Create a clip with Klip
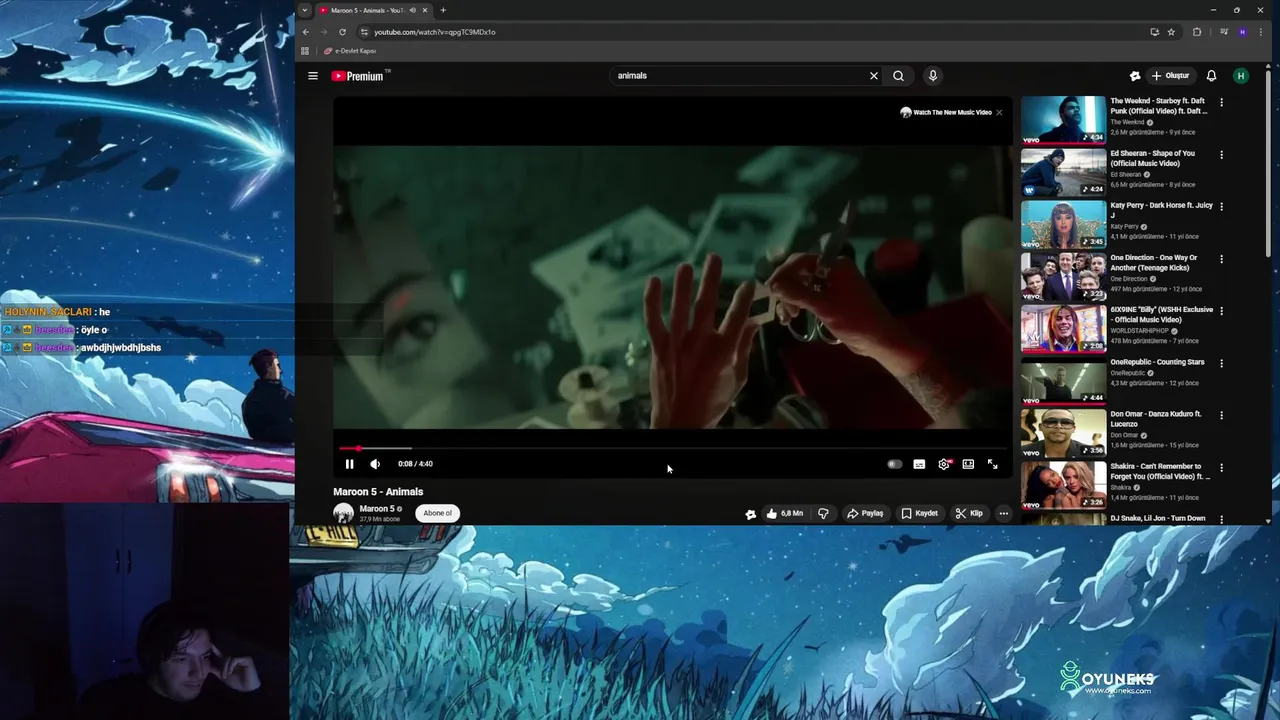The image size is (1280, 720). [969, 513]
